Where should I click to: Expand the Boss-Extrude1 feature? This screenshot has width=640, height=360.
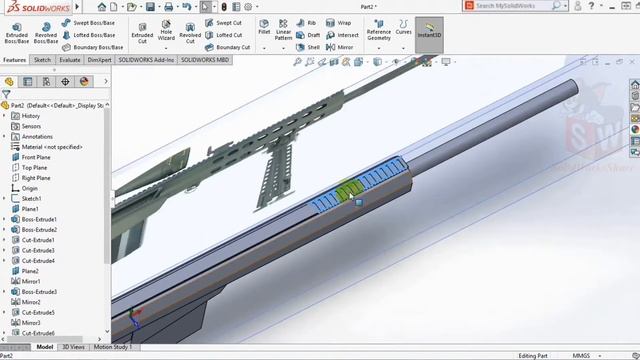tap(4, 219)
